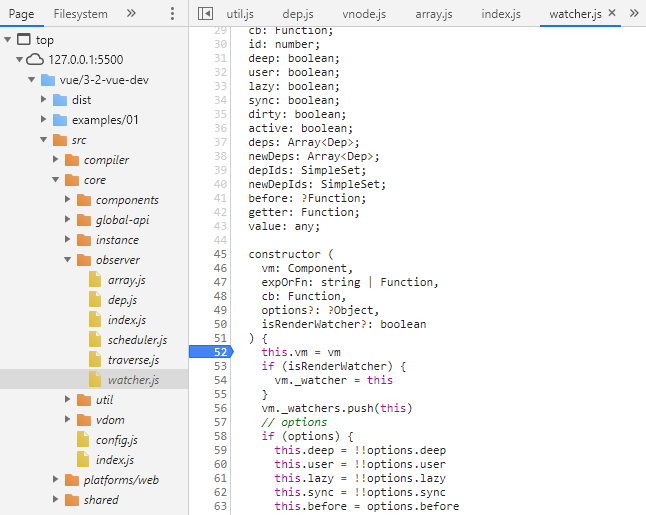Image resolution: width=646 pixels, height=515 pixels.
Task: Collapse the core folder arrow
Action: (55, 180)
